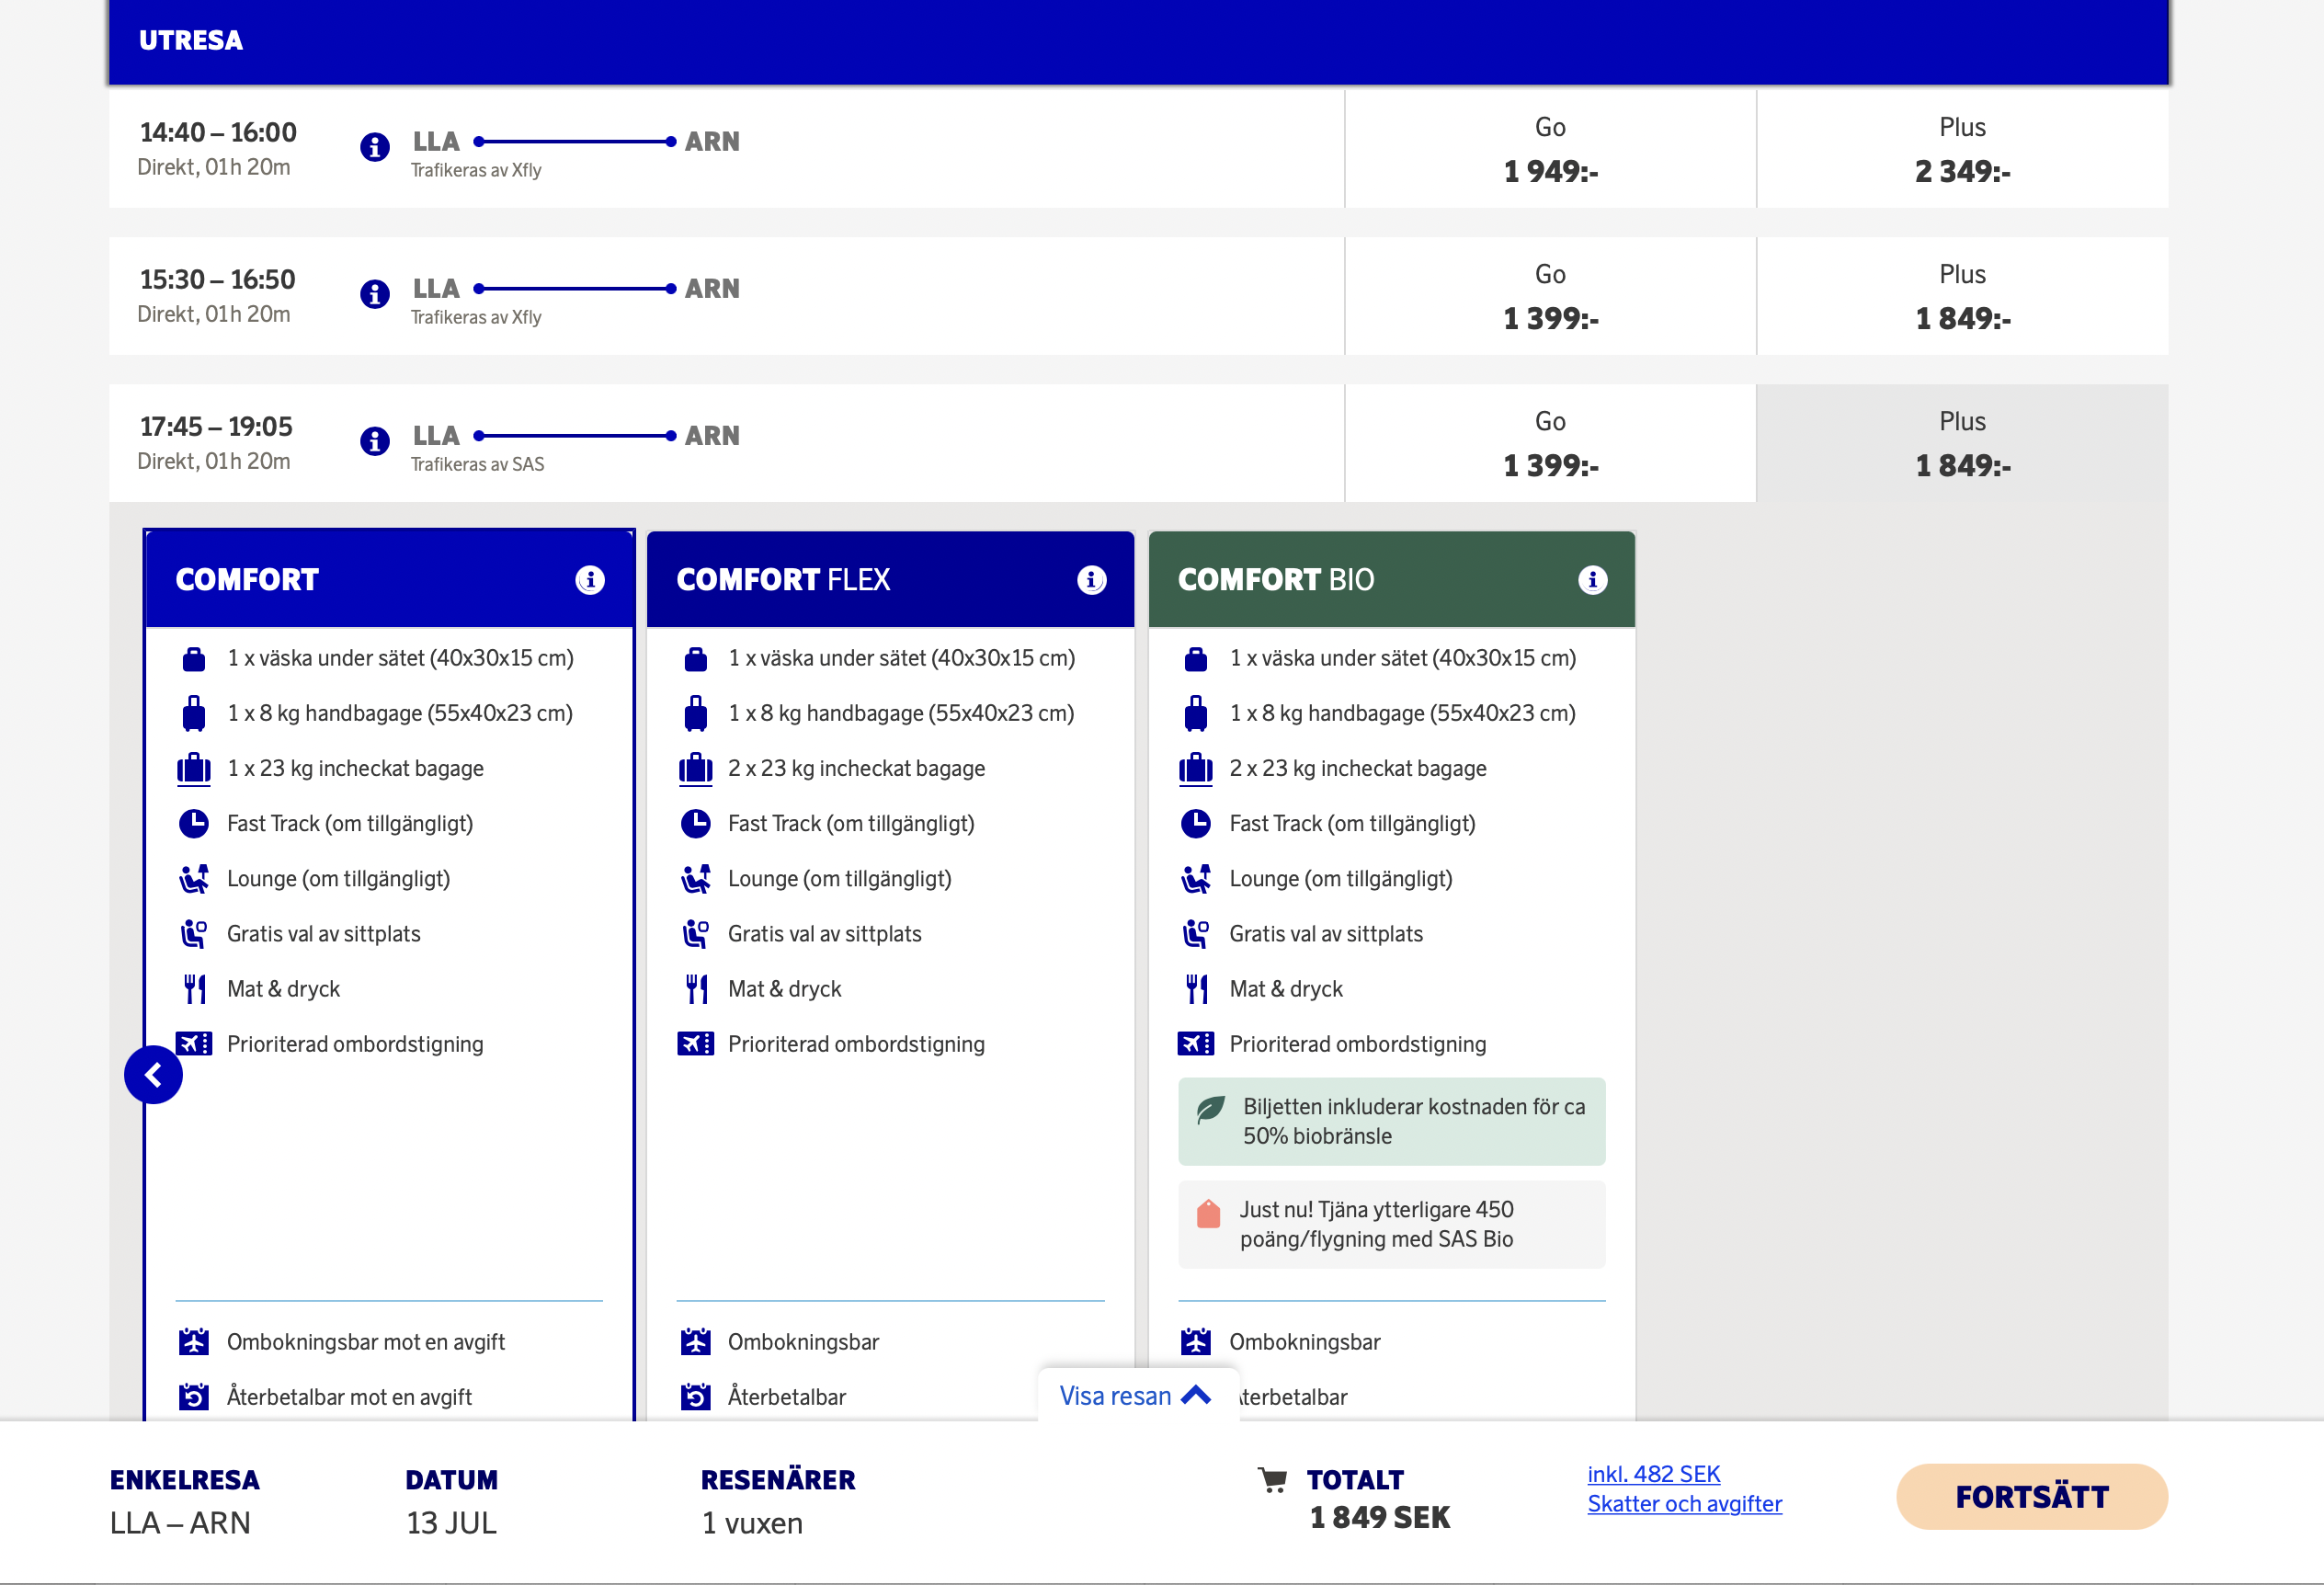Open info popup on COMFORT fare card

[x=590, y=580]
